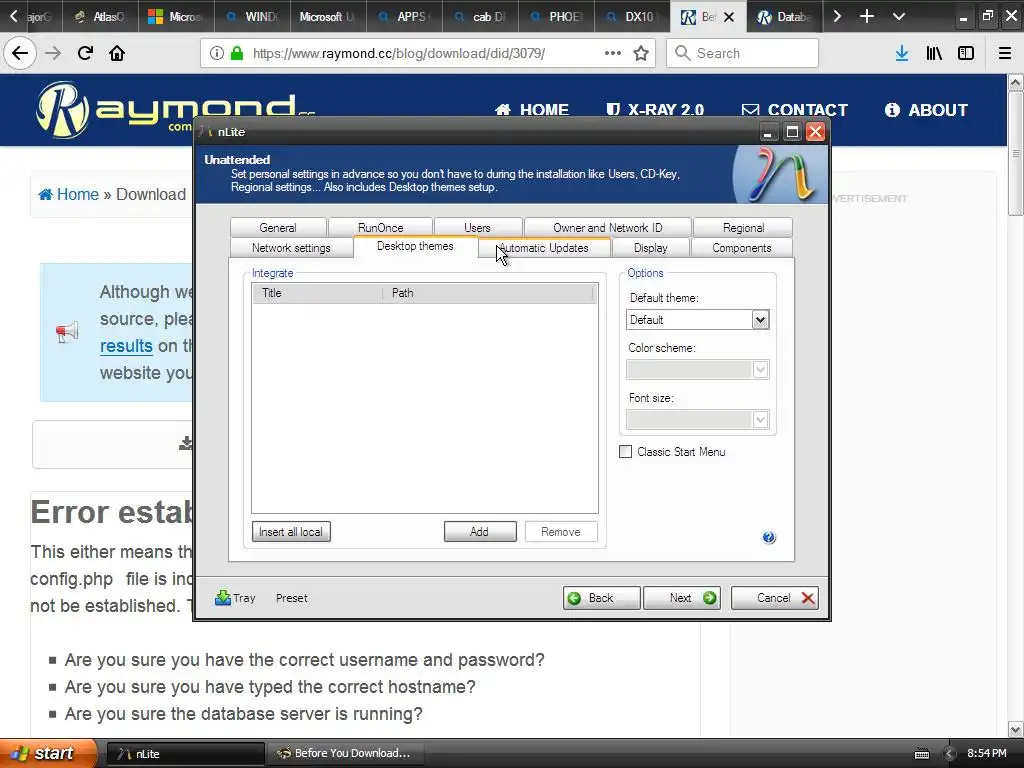Click the address bar URL

[x=398, y=53]
